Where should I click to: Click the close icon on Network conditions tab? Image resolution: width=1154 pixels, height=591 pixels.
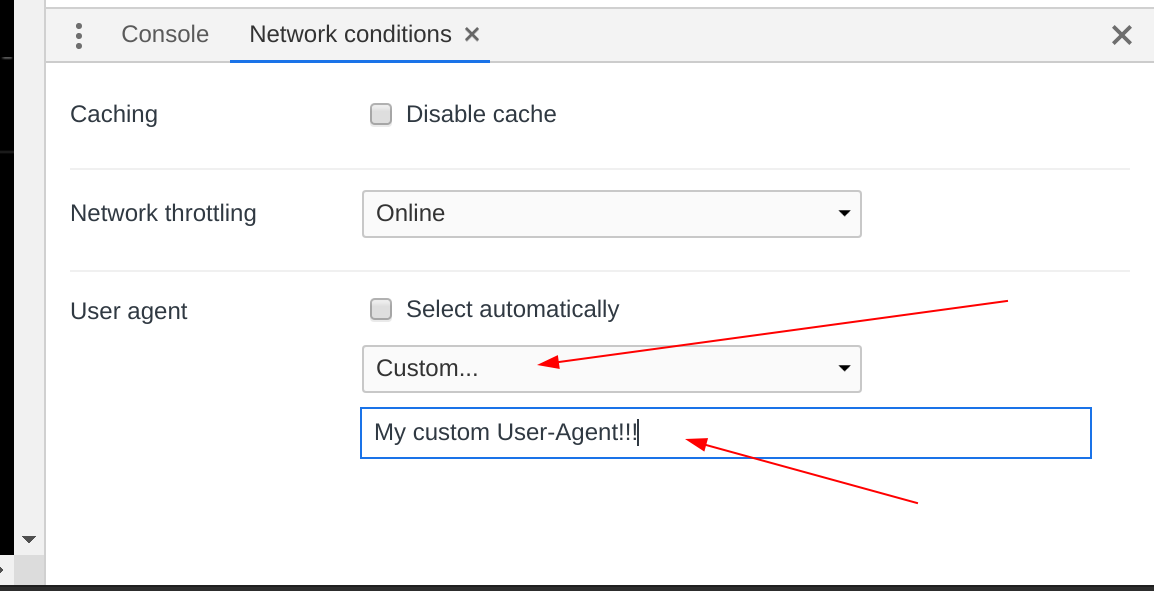click(x=471, y=34)
